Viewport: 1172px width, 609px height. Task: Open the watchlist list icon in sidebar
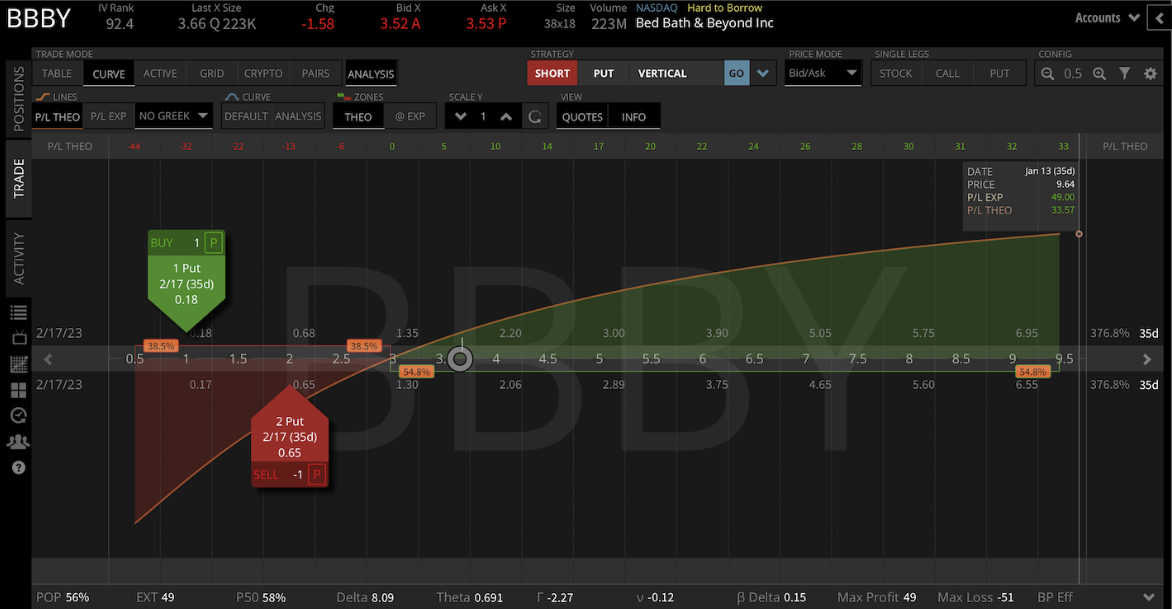click(x=18, y=312)
